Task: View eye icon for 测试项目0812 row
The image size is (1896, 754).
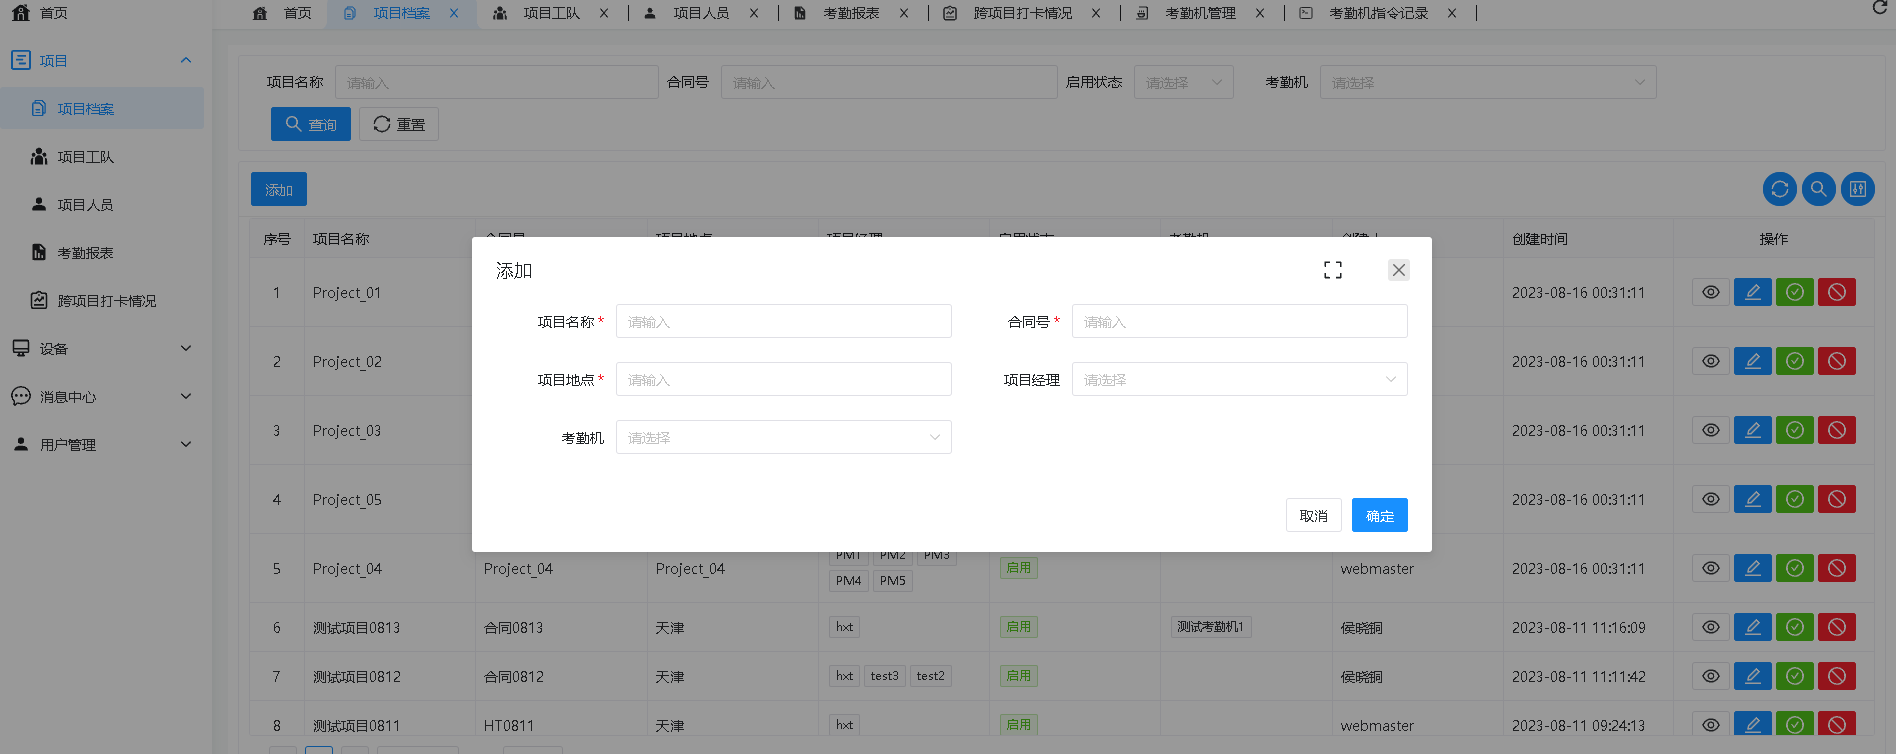Action: 1711,676
